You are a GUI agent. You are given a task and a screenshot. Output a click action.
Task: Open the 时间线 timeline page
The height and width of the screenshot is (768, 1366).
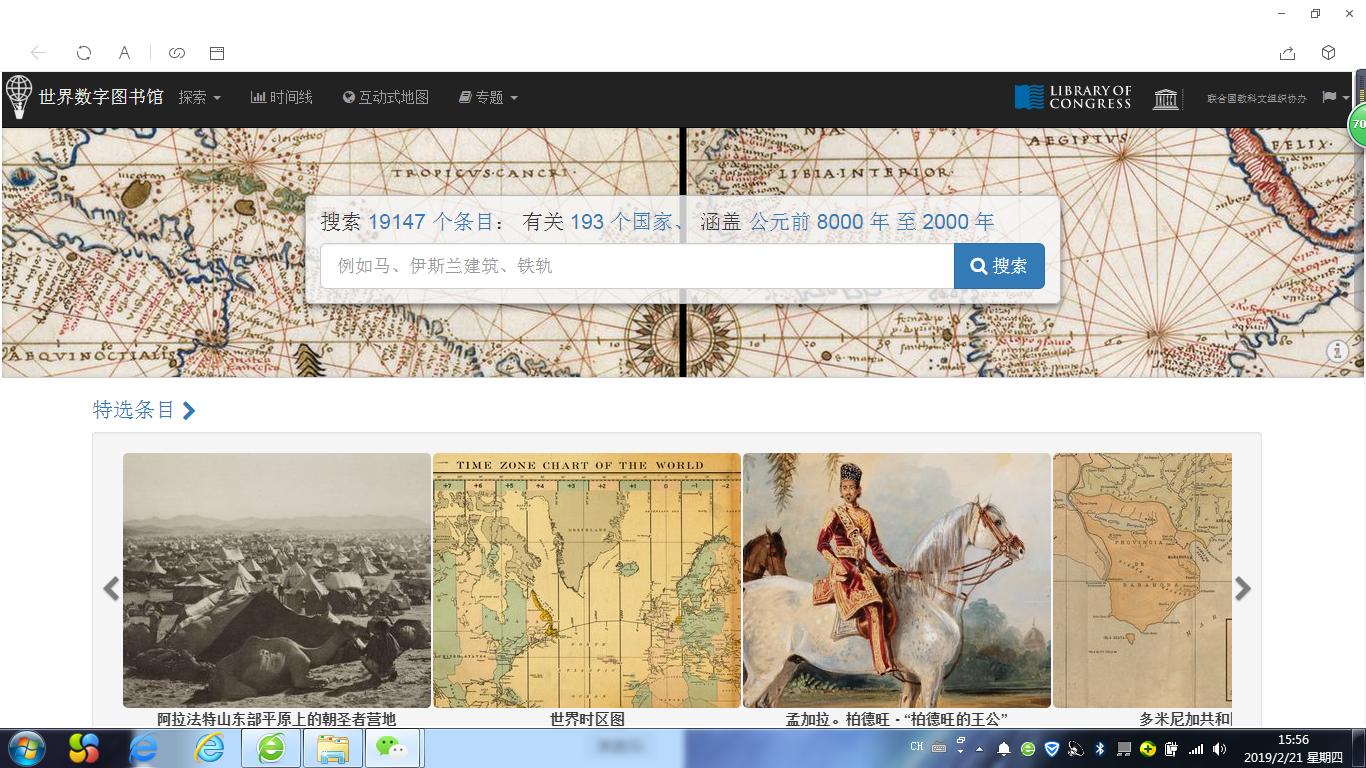(x=282, y=97)
